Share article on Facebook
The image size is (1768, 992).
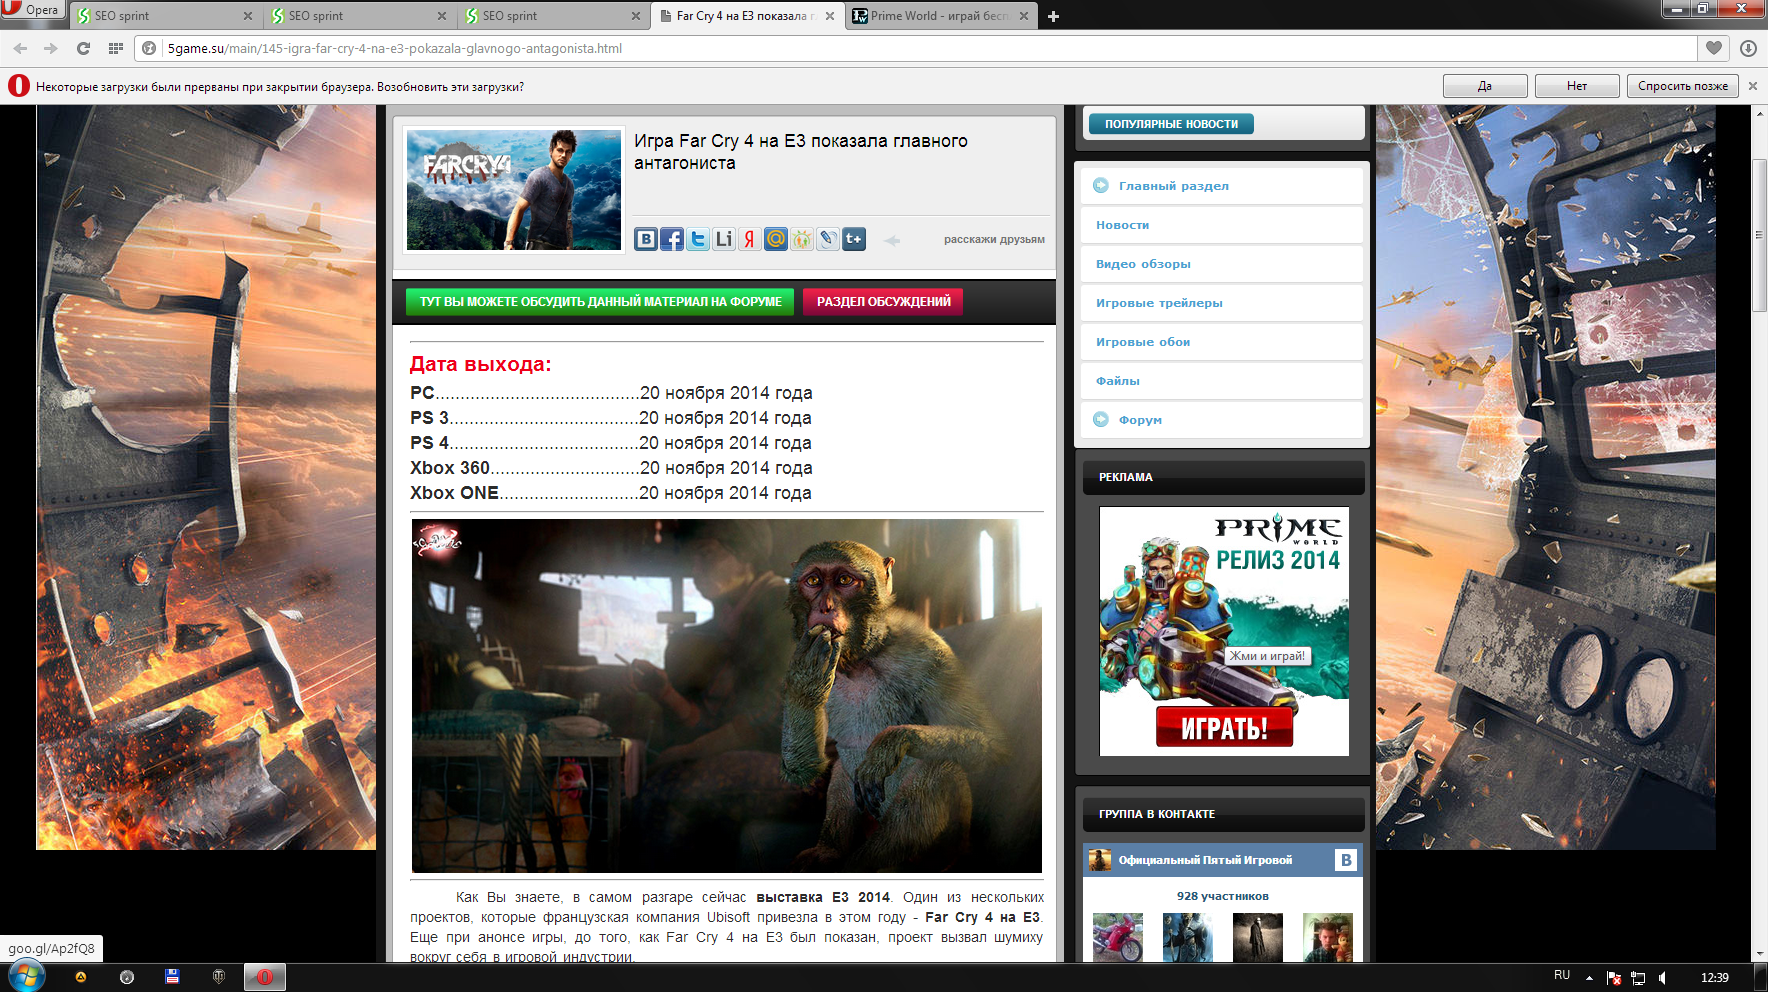point(672,239)
